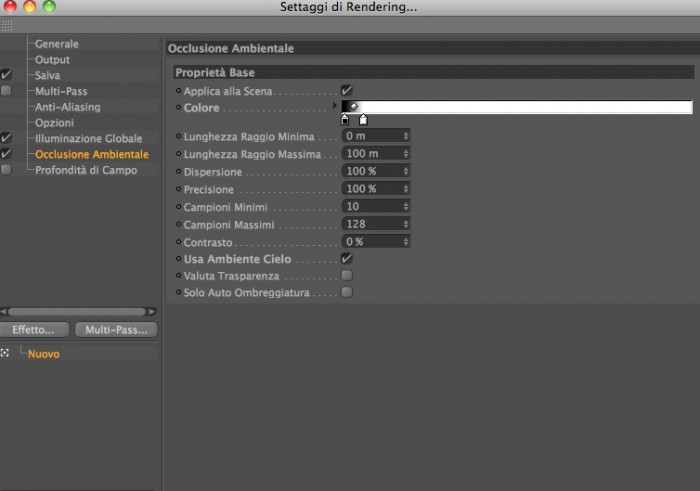This screenshot has width=700, height=491.
Task: Click the Occlusione Ambientale panel title
Action: click(x=231, y=48)
